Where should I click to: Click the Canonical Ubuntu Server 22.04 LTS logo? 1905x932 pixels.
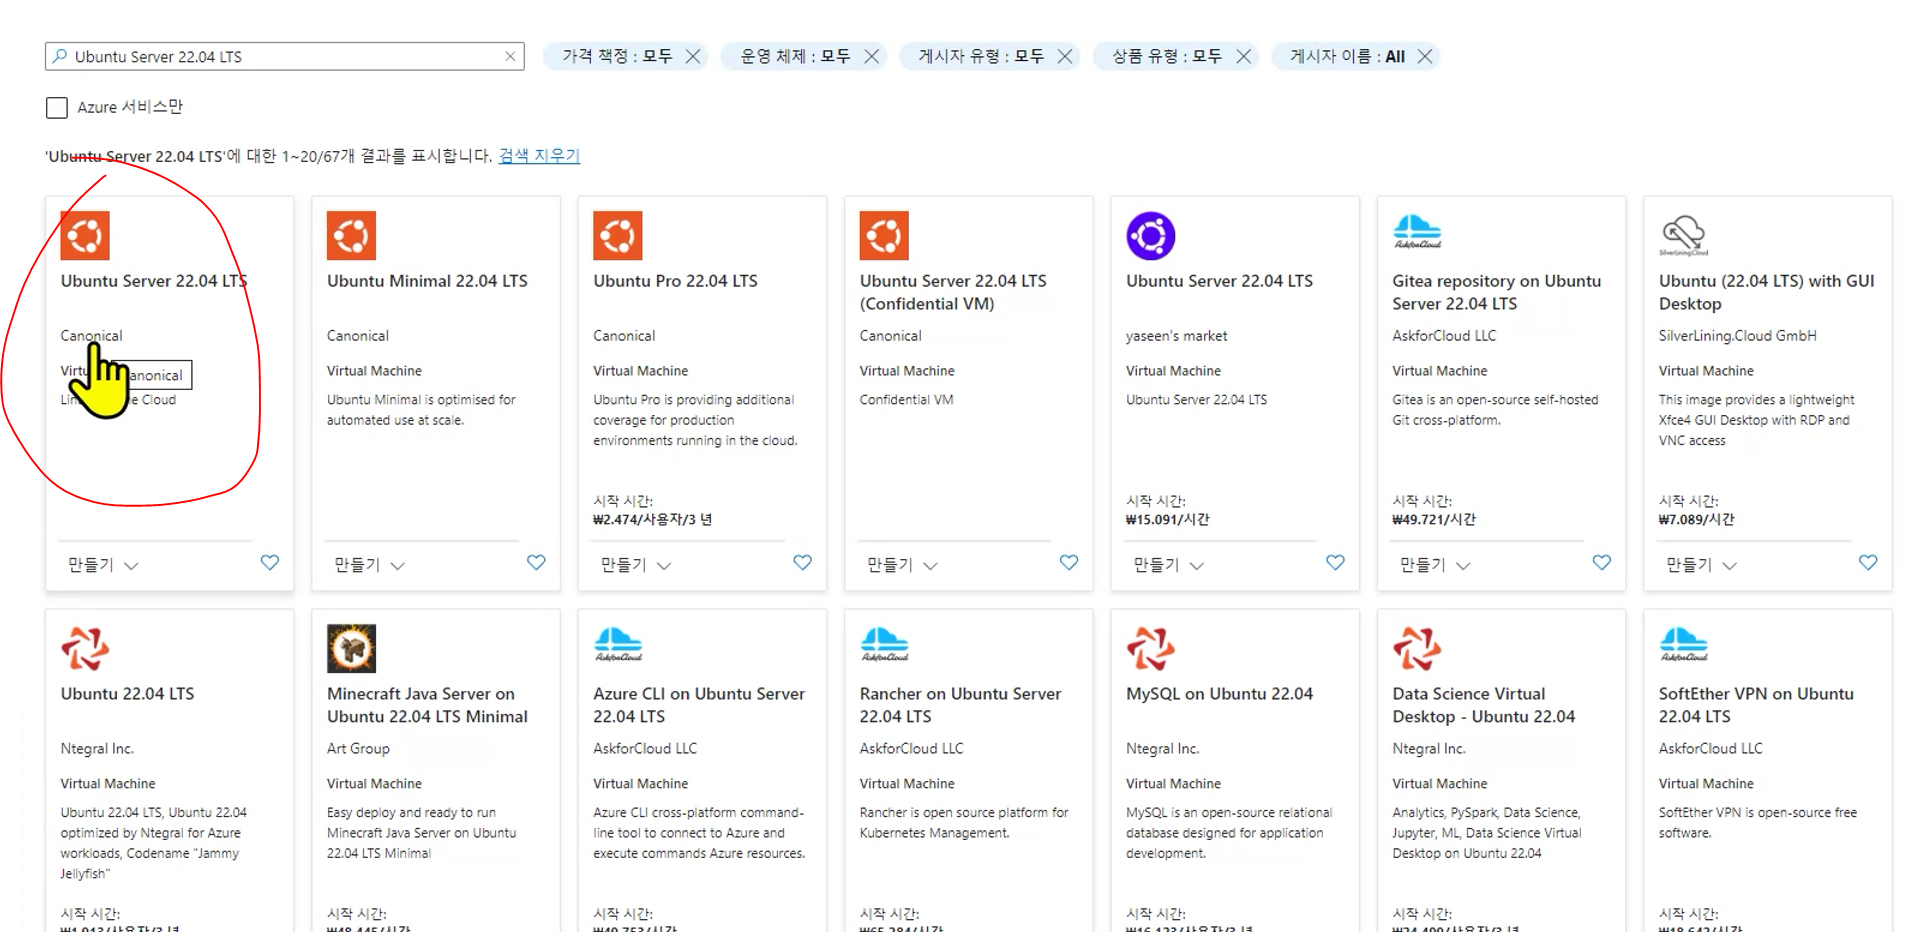(x=85, y=236)
